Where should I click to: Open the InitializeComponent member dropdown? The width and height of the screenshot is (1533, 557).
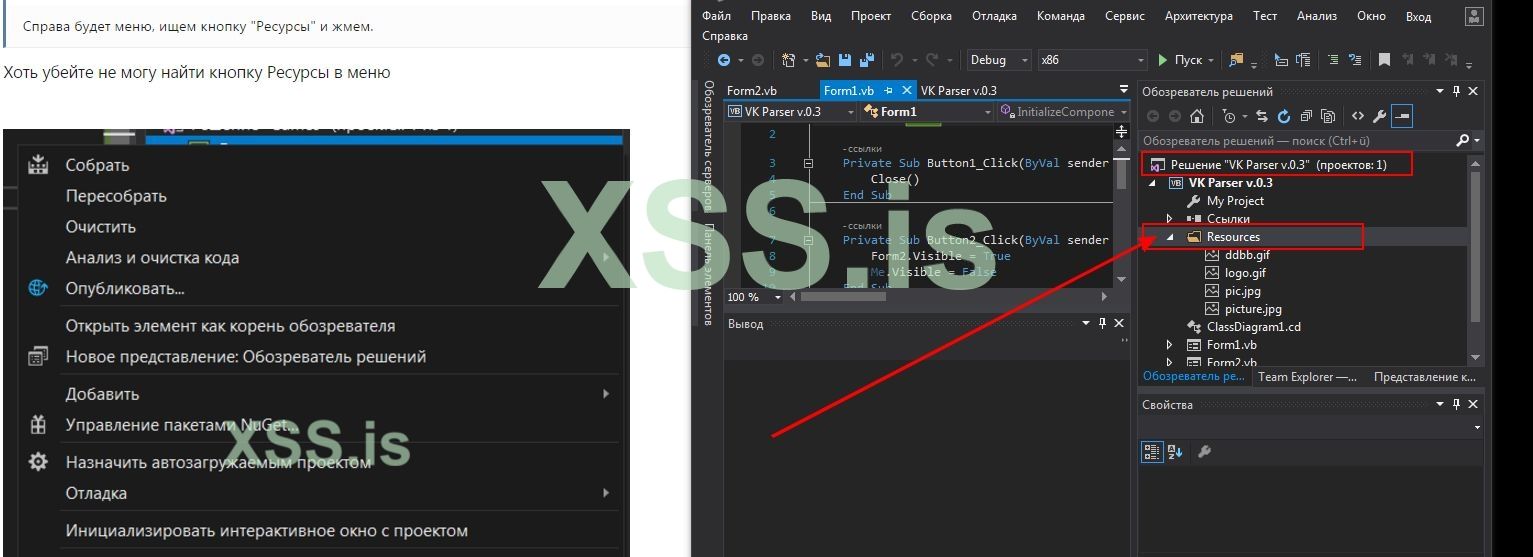[x=1063, y=112]
